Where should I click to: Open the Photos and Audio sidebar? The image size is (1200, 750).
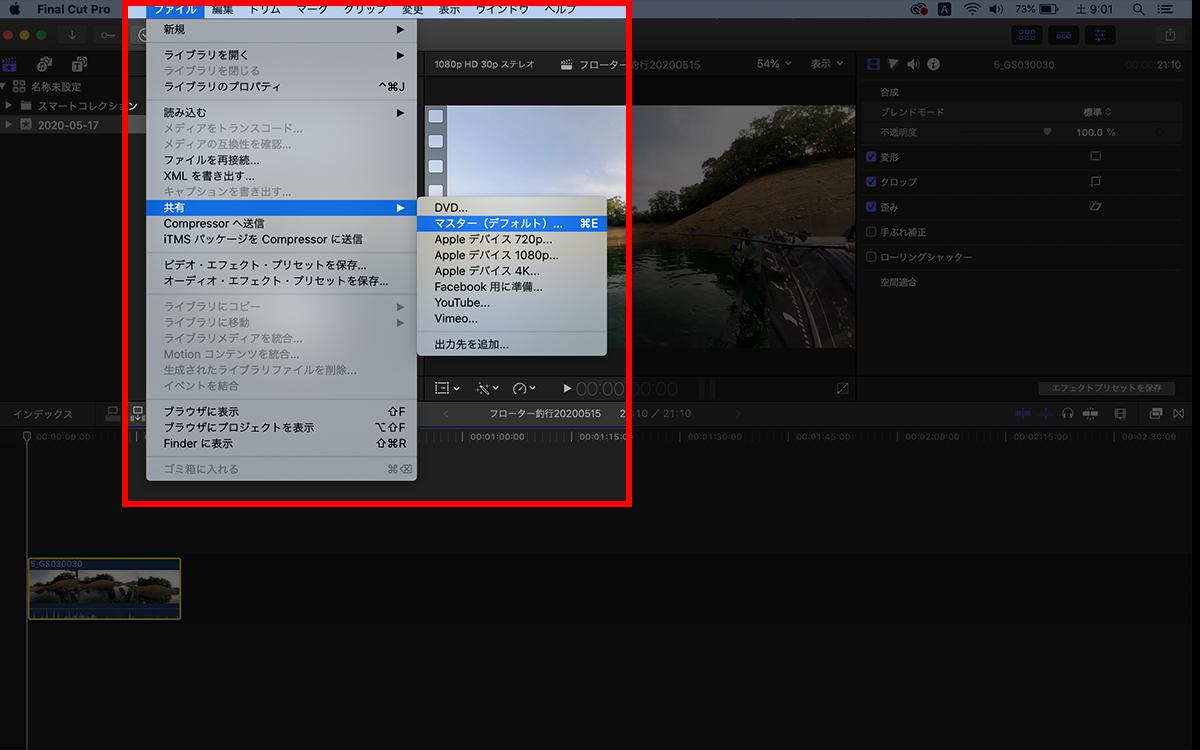click(46, 64)
